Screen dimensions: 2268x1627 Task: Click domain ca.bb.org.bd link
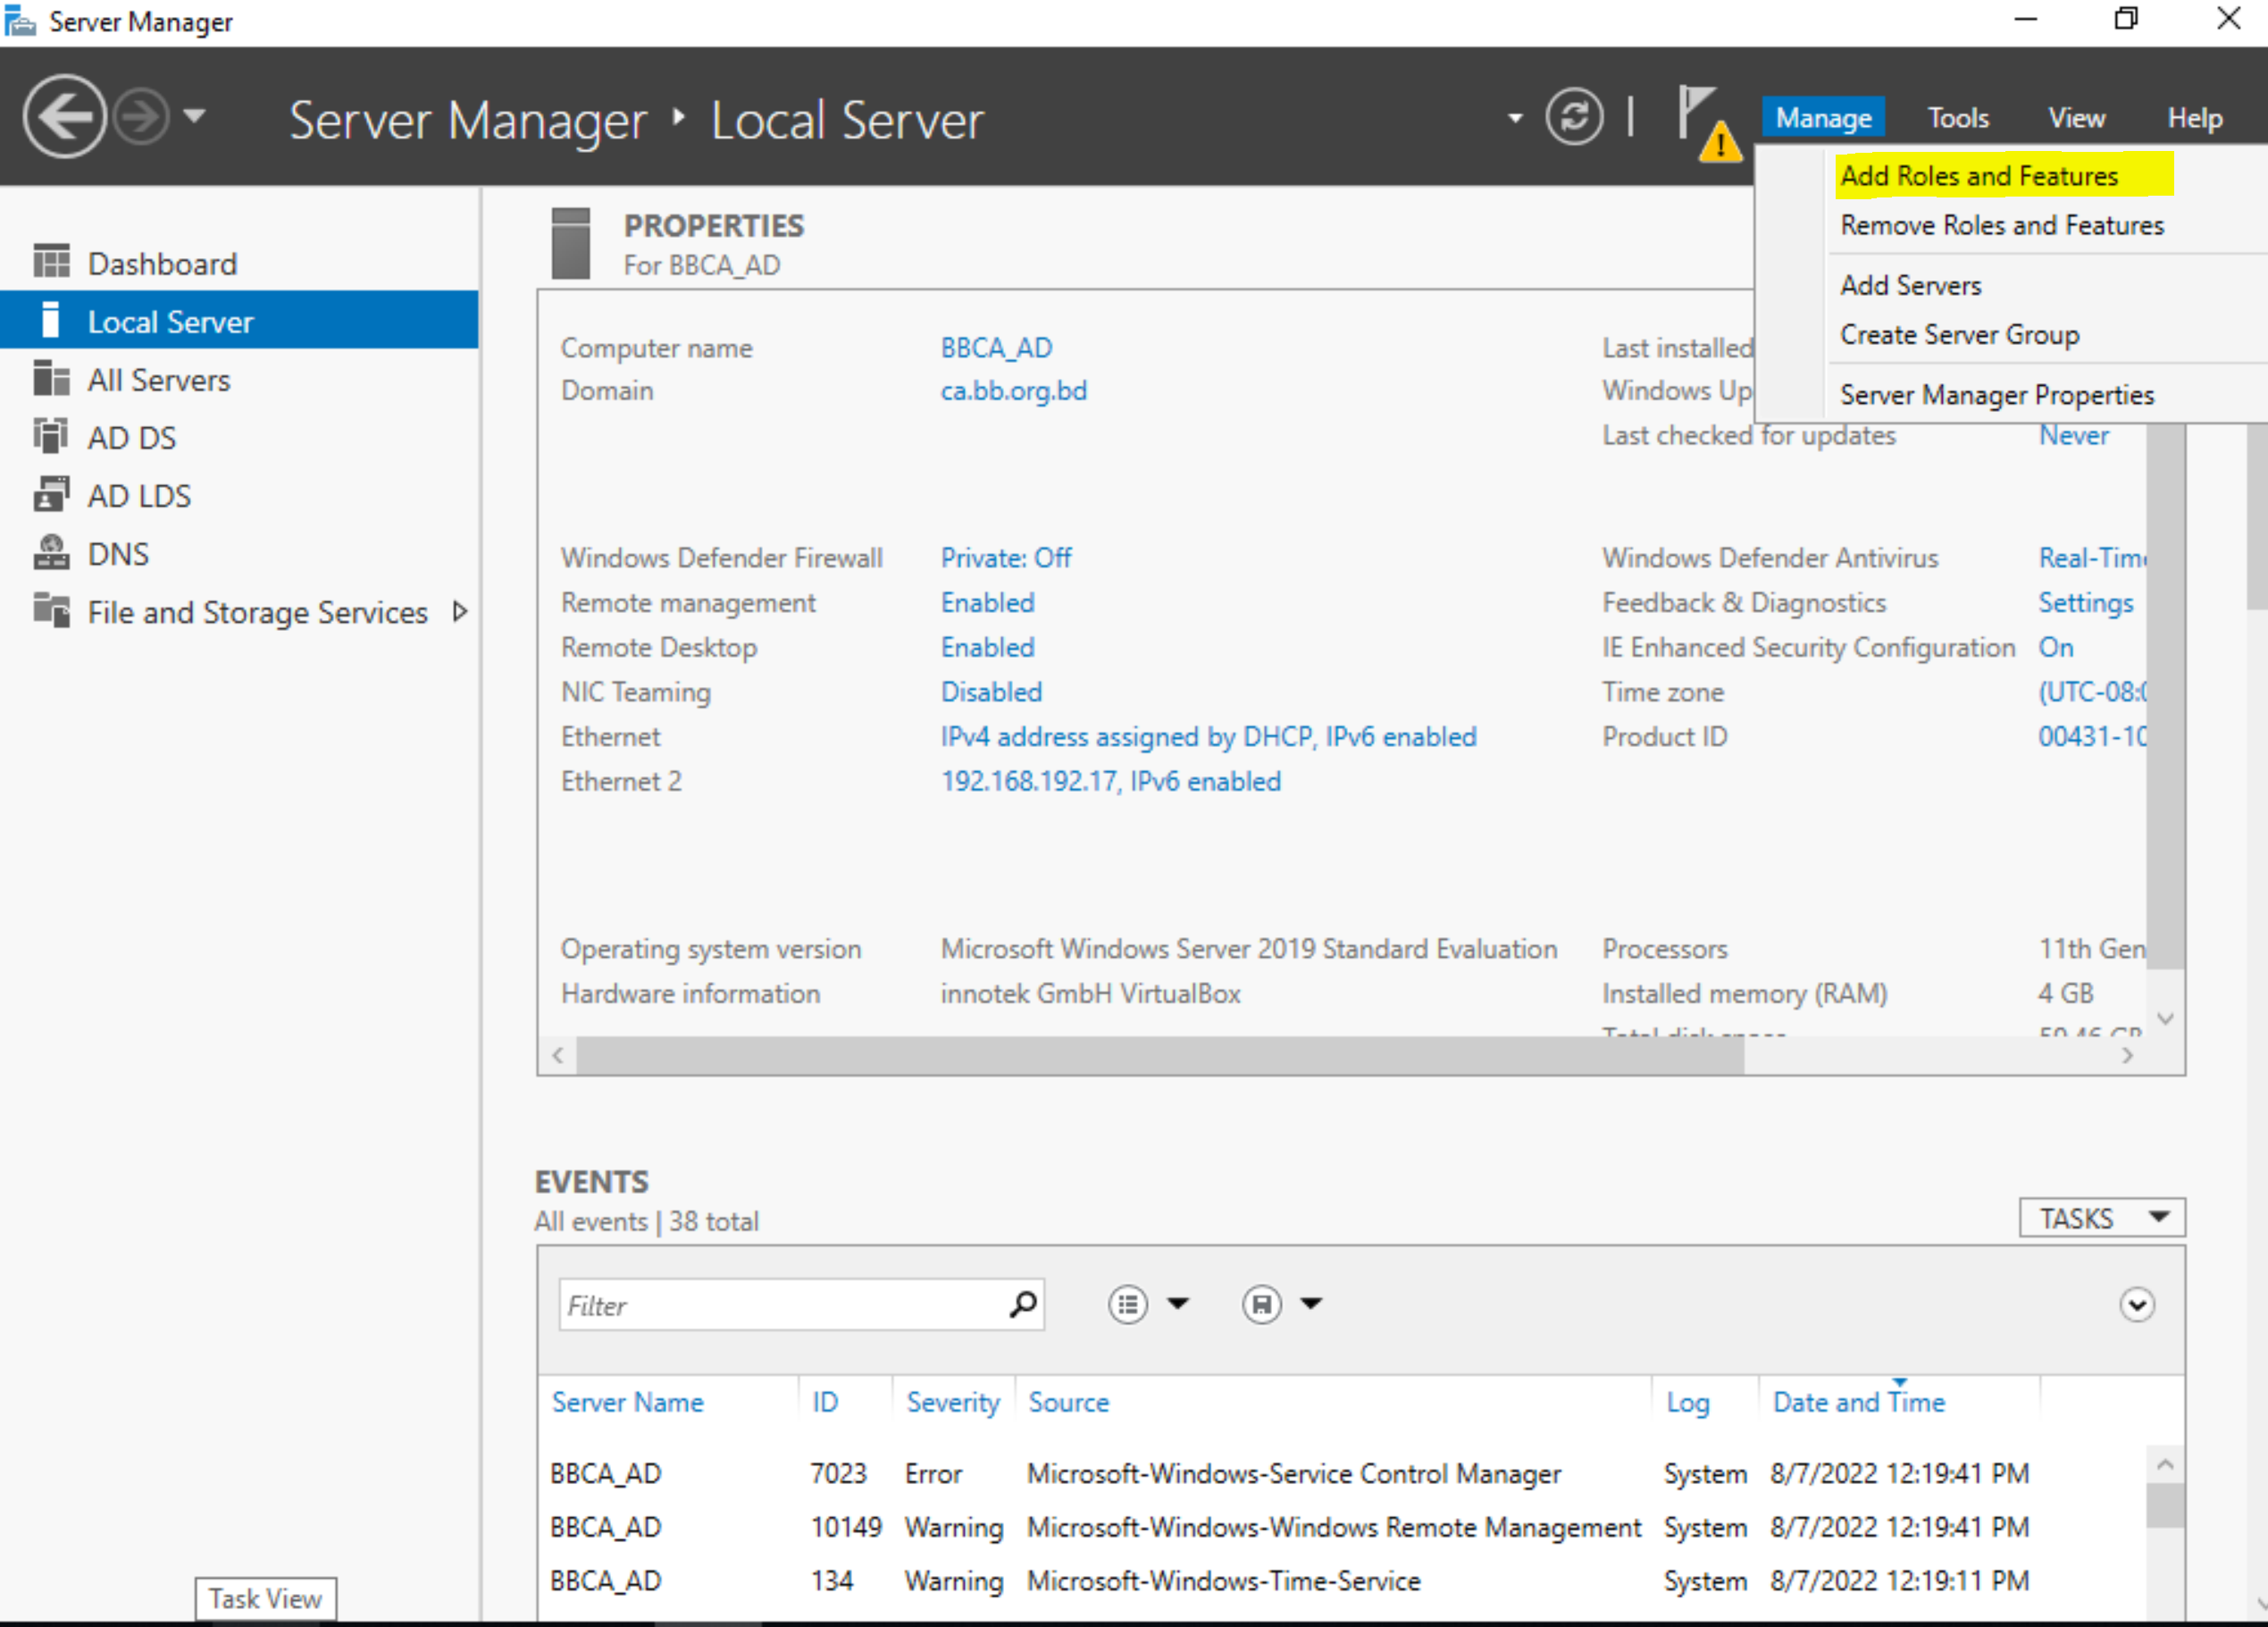click(1013, 390)
